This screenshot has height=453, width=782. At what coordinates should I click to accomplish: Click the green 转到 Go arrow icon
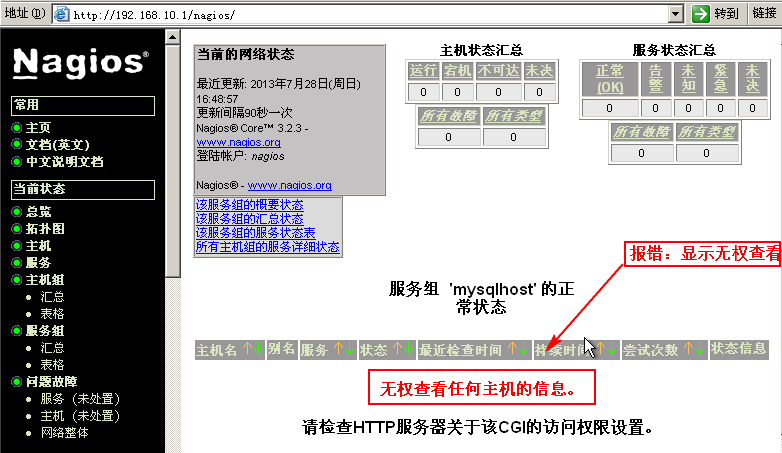coord(700,13)
